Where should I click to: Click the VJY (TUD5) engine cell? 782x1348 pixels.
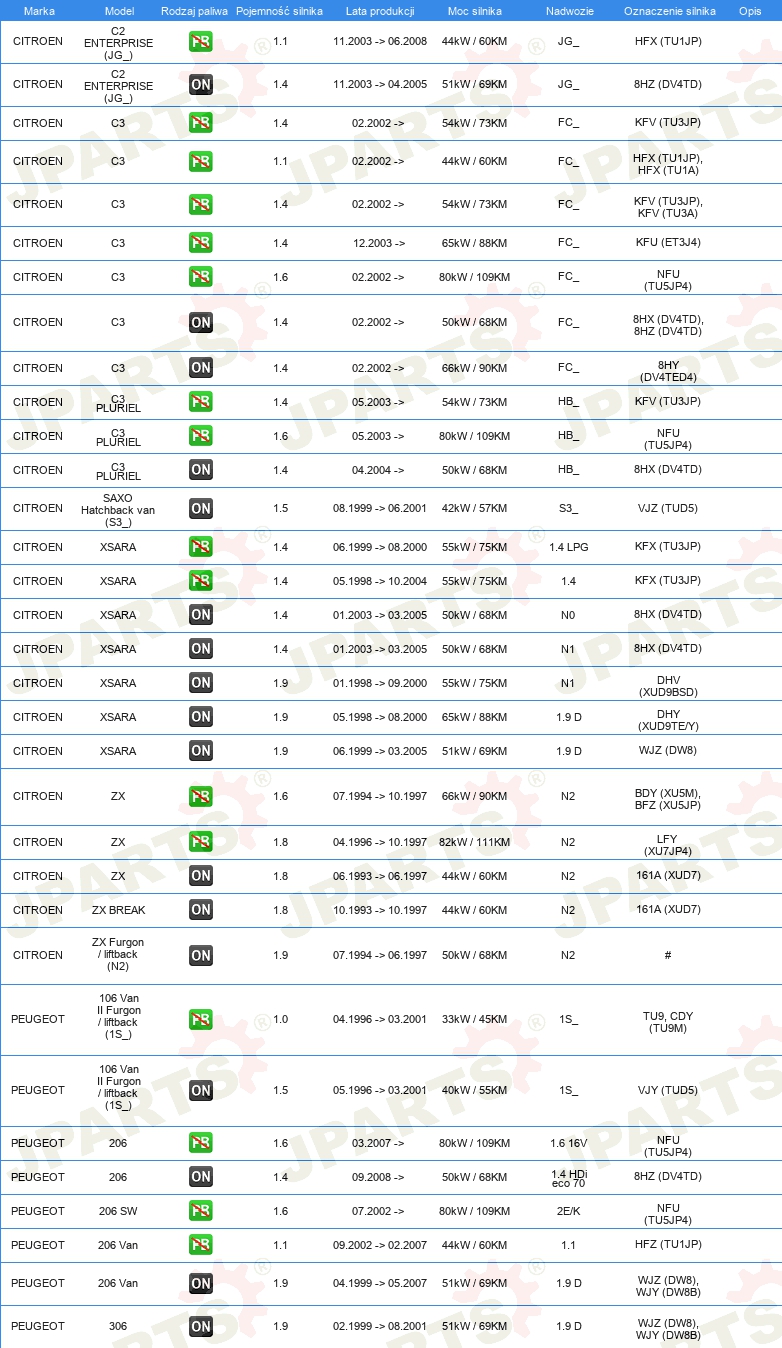pyautogui.click(x=668, y=1091)
